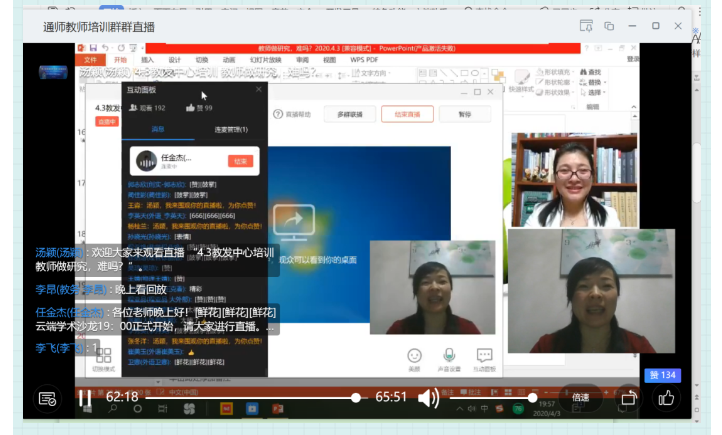Switch to the 开始 ribbon tab
The image size is (722, 435).
(121, 60)
